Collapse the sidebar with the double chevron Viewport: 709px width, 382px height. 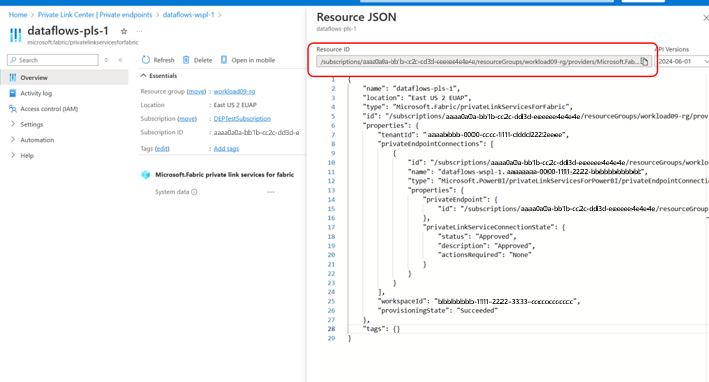coord(120,60)
